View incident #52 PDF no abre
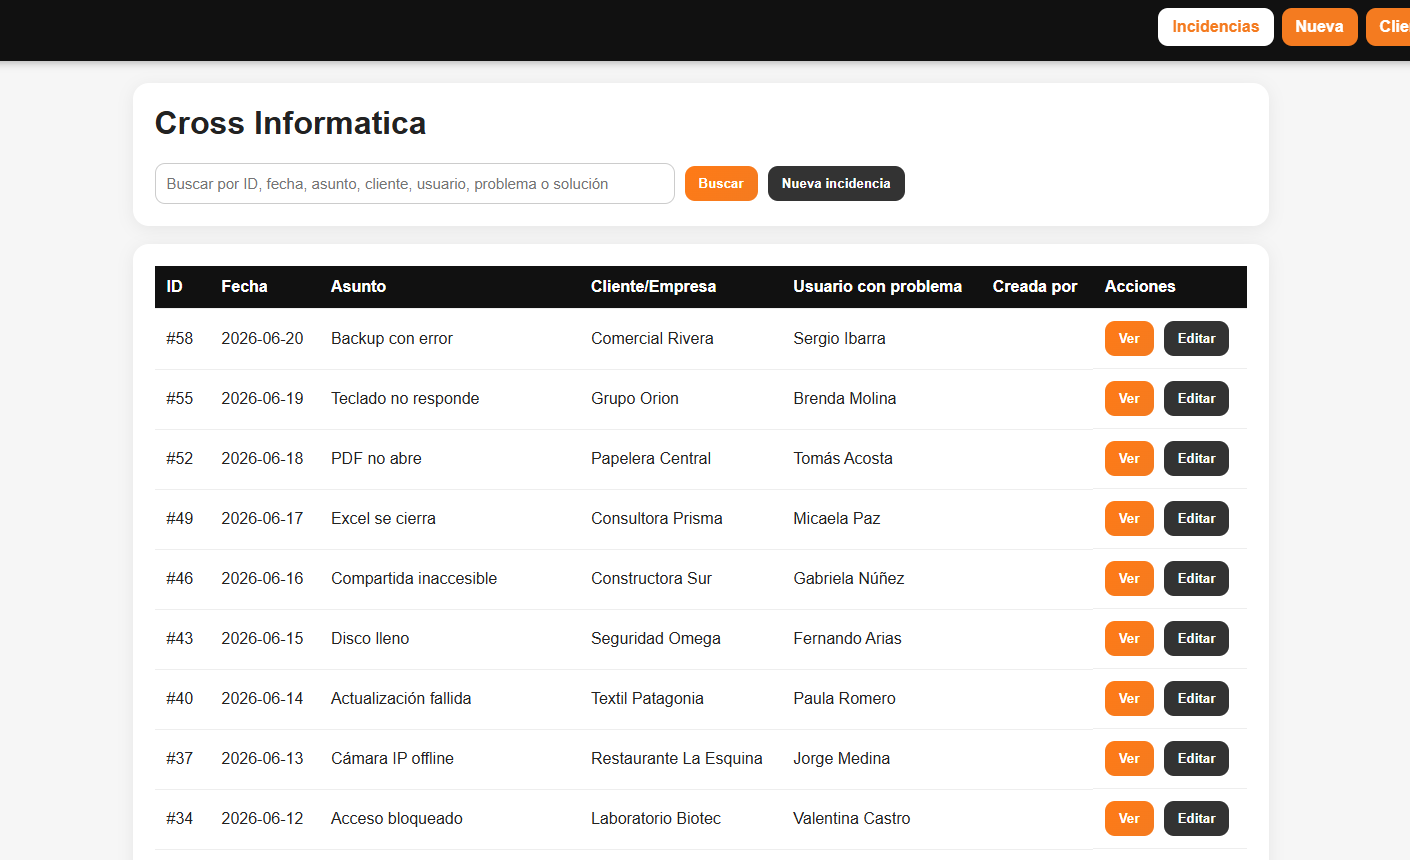This screenshot has height=860, width=1410. click(1129, 459)
